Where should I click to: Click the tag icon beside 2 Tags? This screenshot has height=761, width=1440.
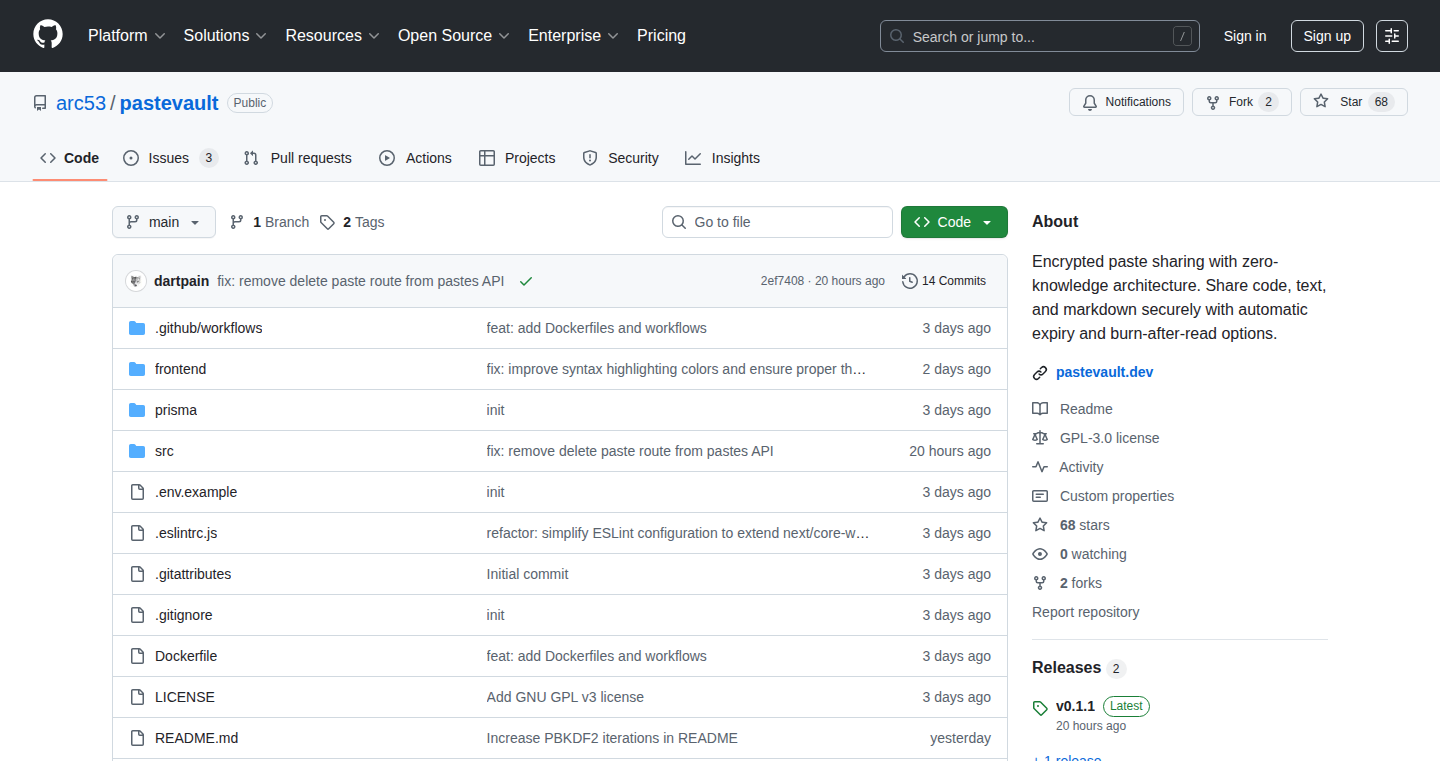click(327, 222)
